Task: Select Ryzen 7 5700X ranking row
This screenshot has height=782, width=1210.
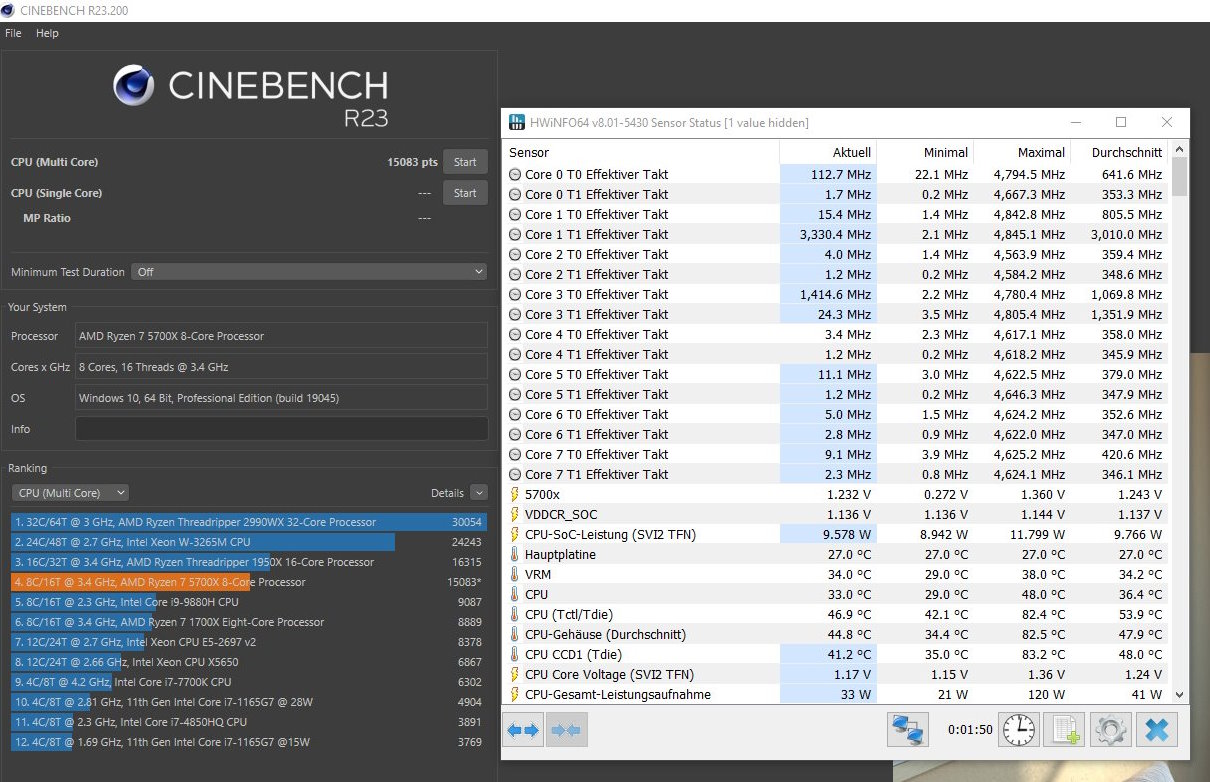Action: [249, 582]
